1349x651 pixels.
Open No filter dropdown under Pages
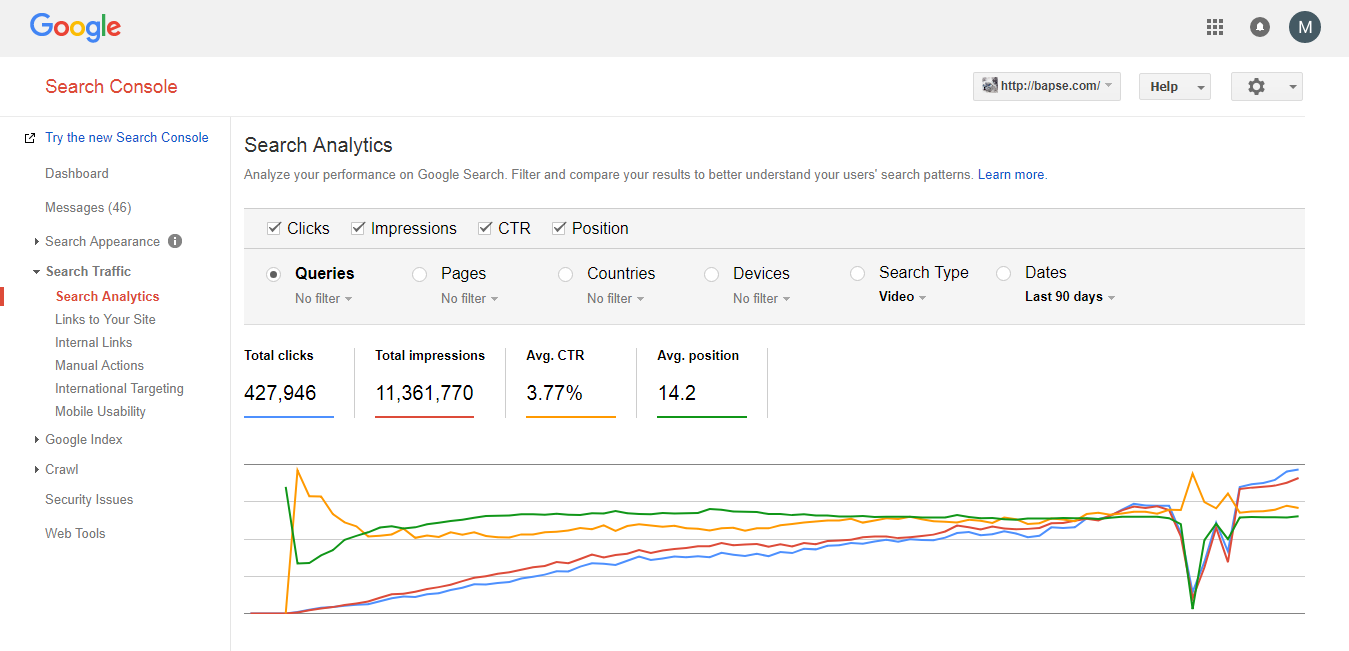click(x=469, y=298)
